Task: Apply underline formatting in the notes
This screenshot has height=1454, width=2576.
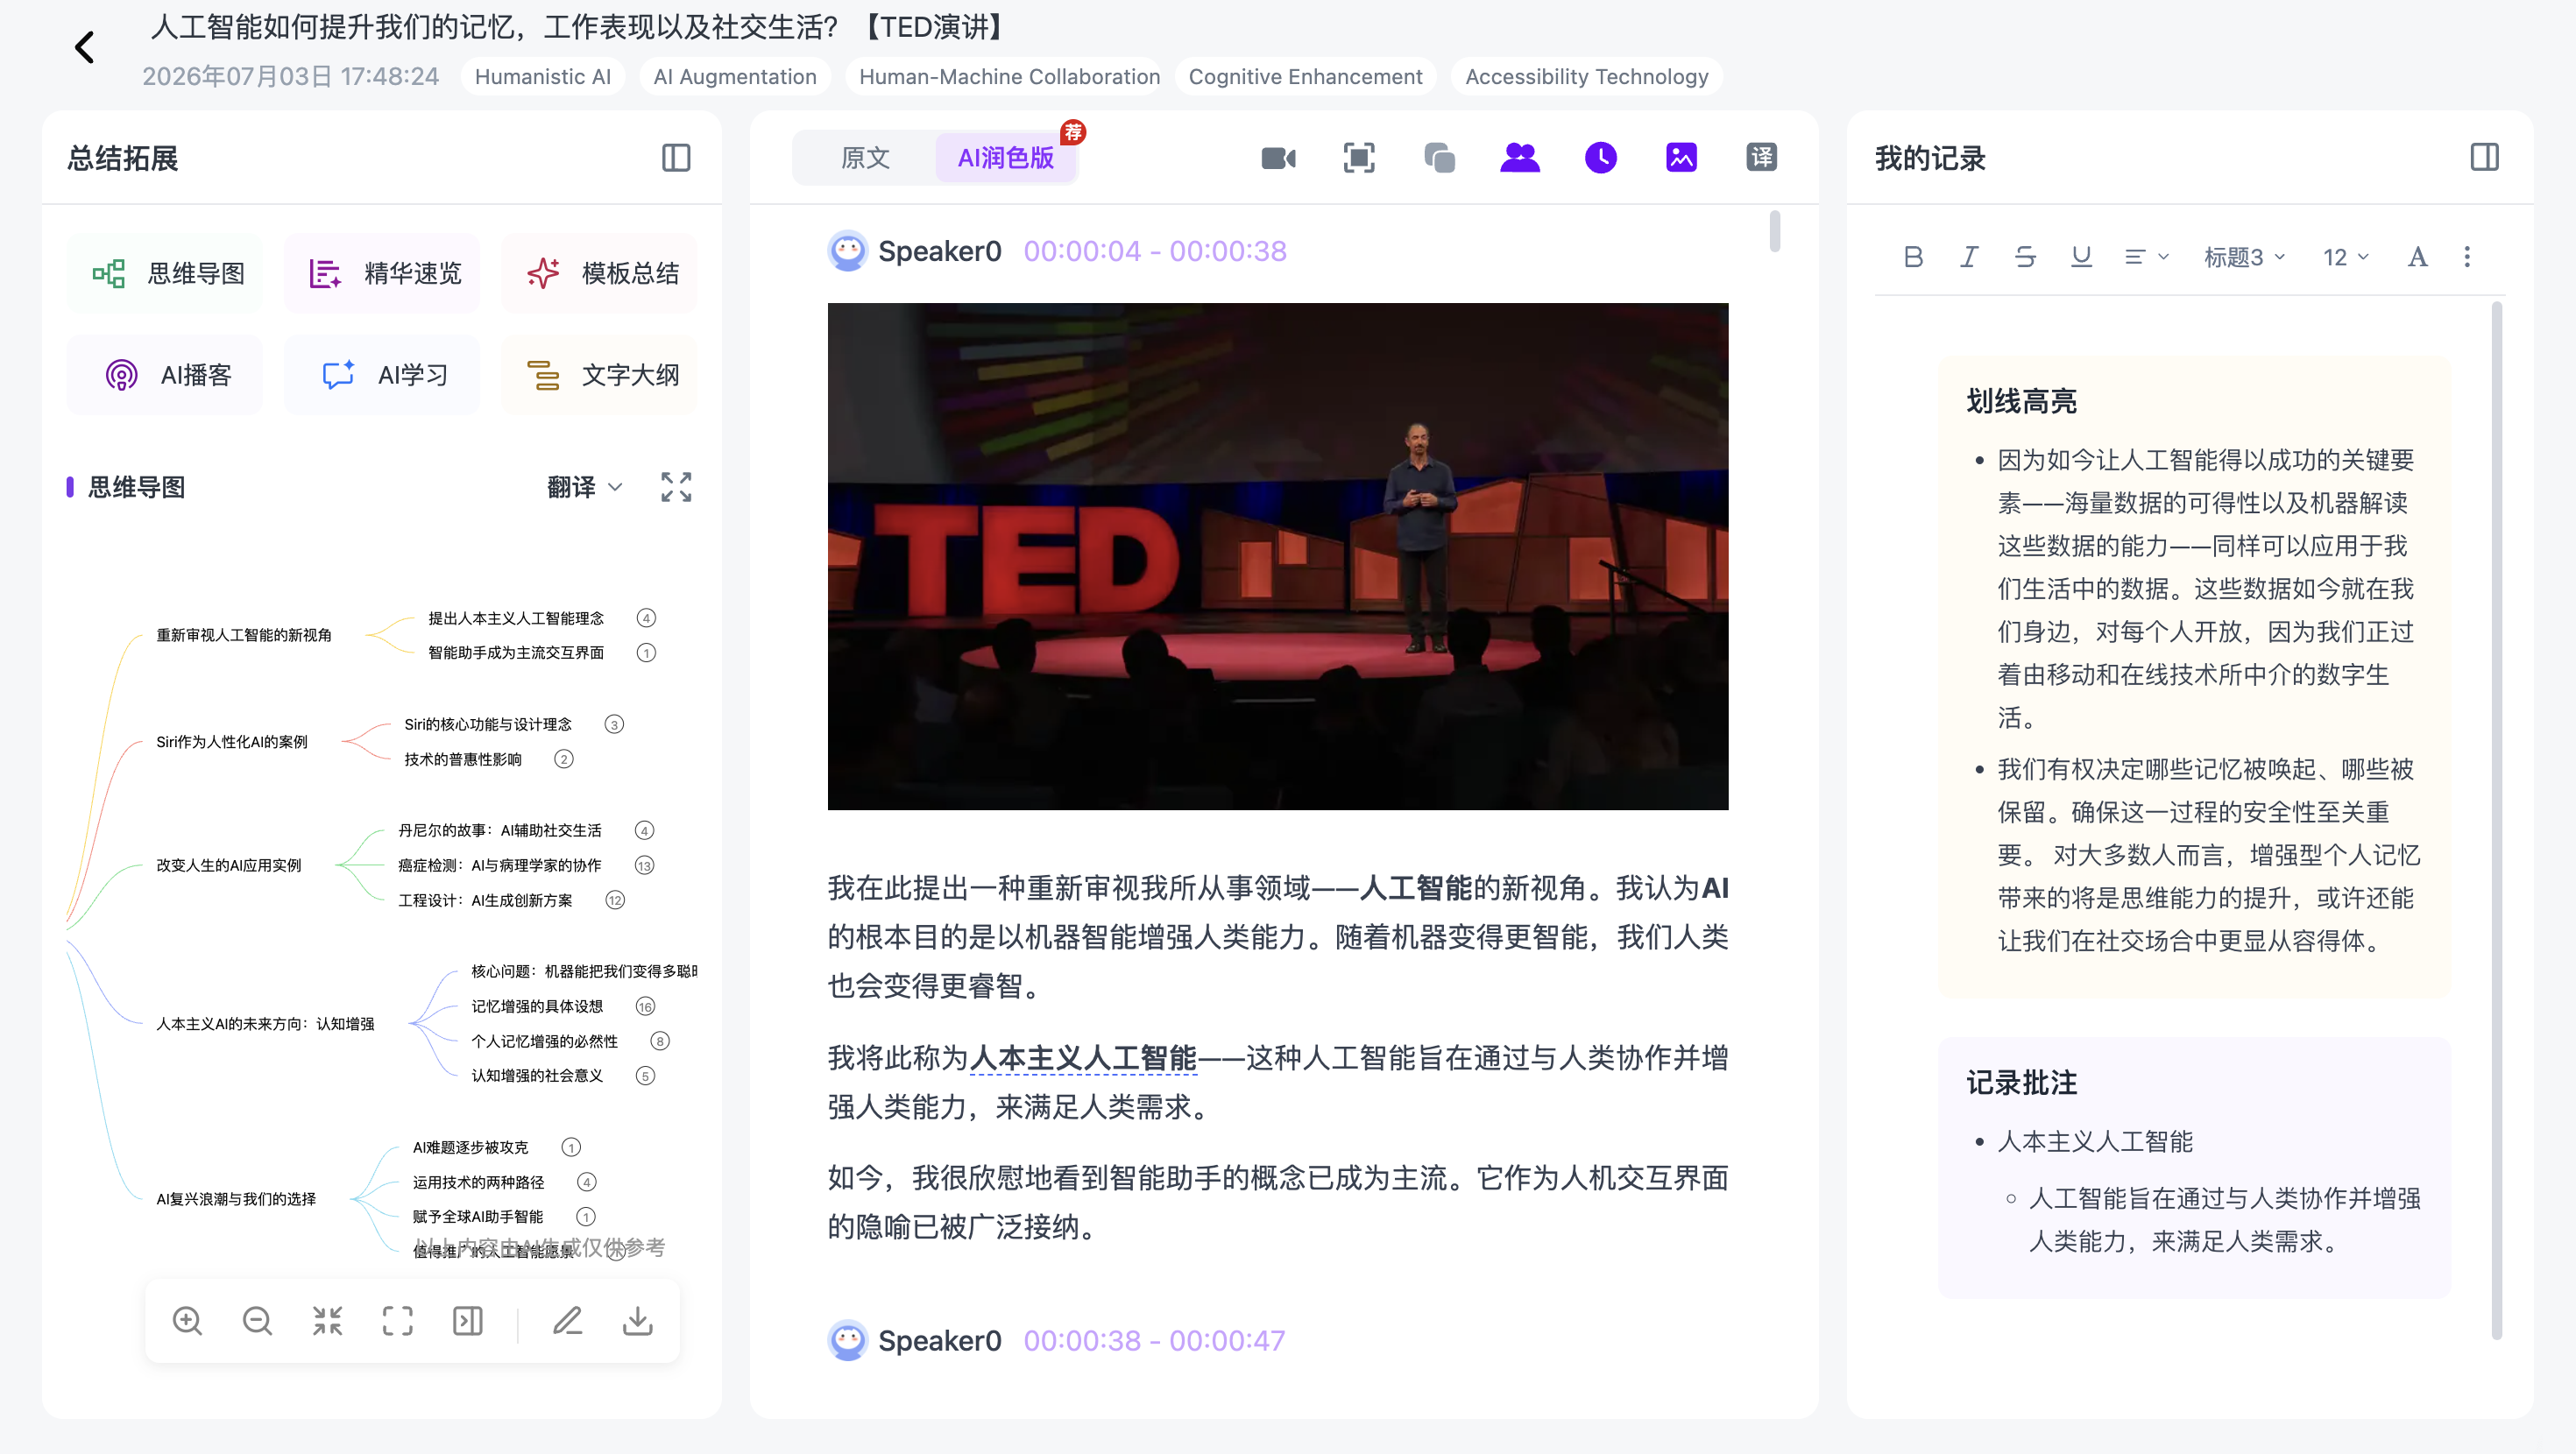Action: (x=2081, y=257)
